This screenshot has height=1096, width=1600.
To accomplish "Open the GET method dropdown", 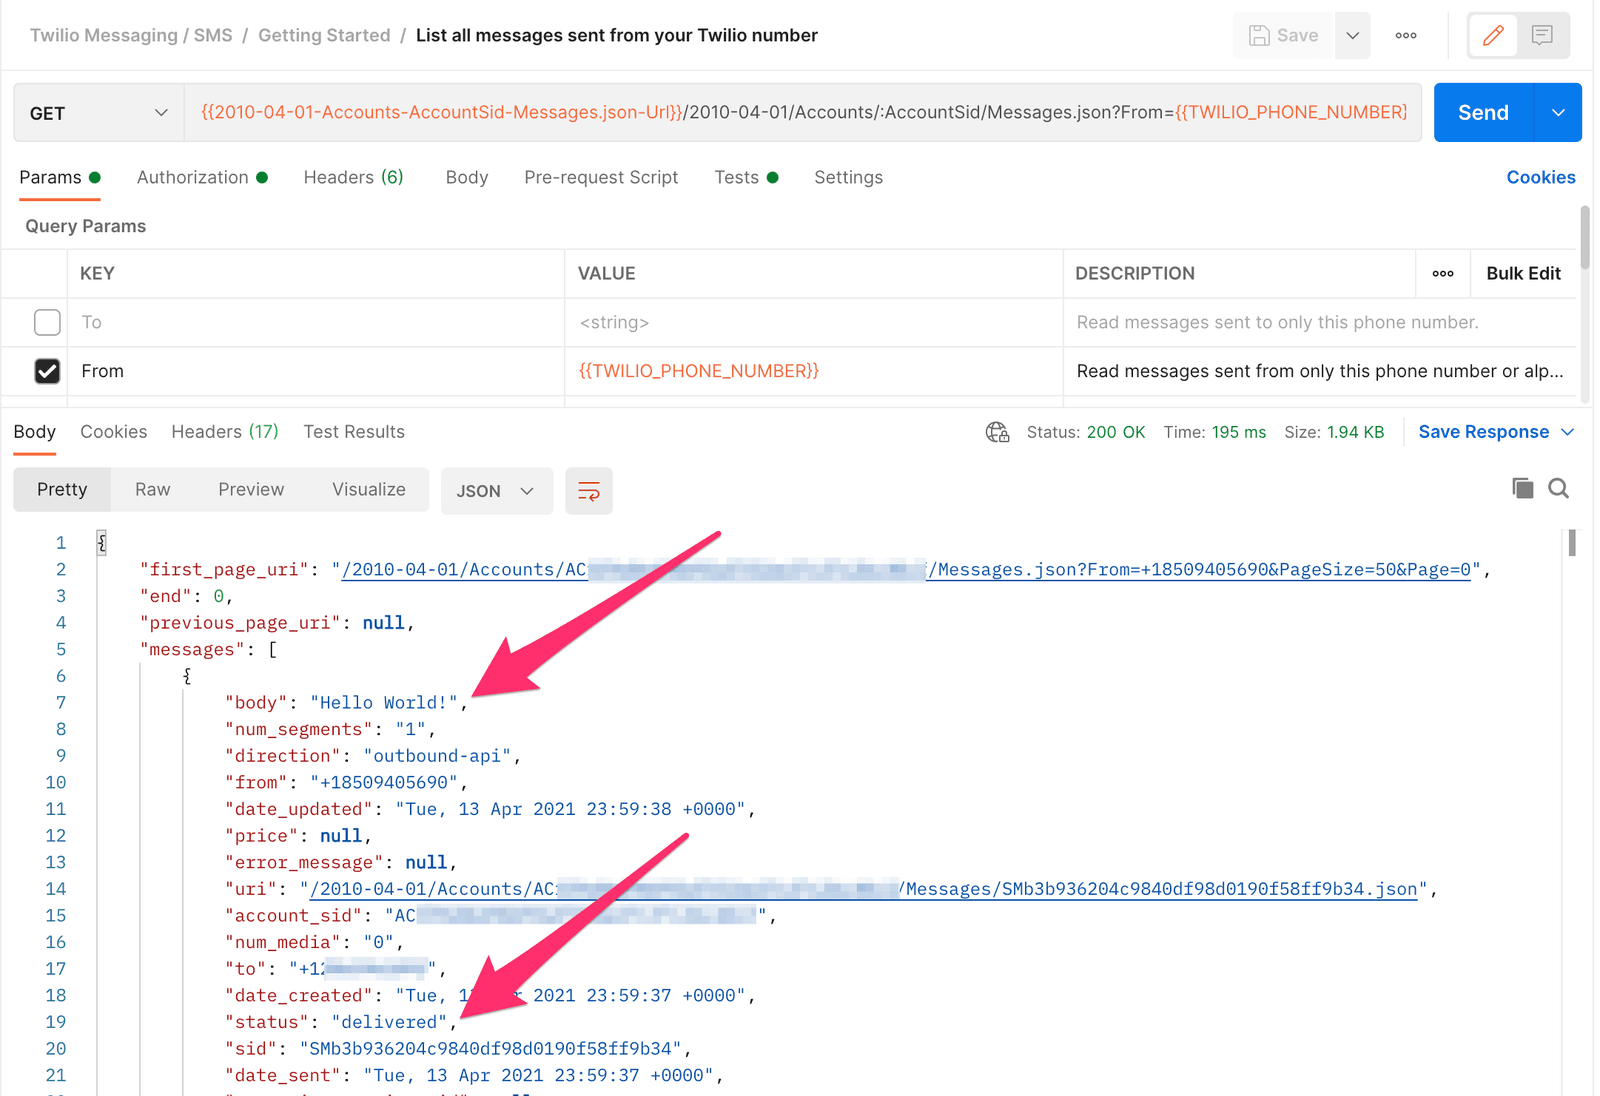I will pos(97,112).
